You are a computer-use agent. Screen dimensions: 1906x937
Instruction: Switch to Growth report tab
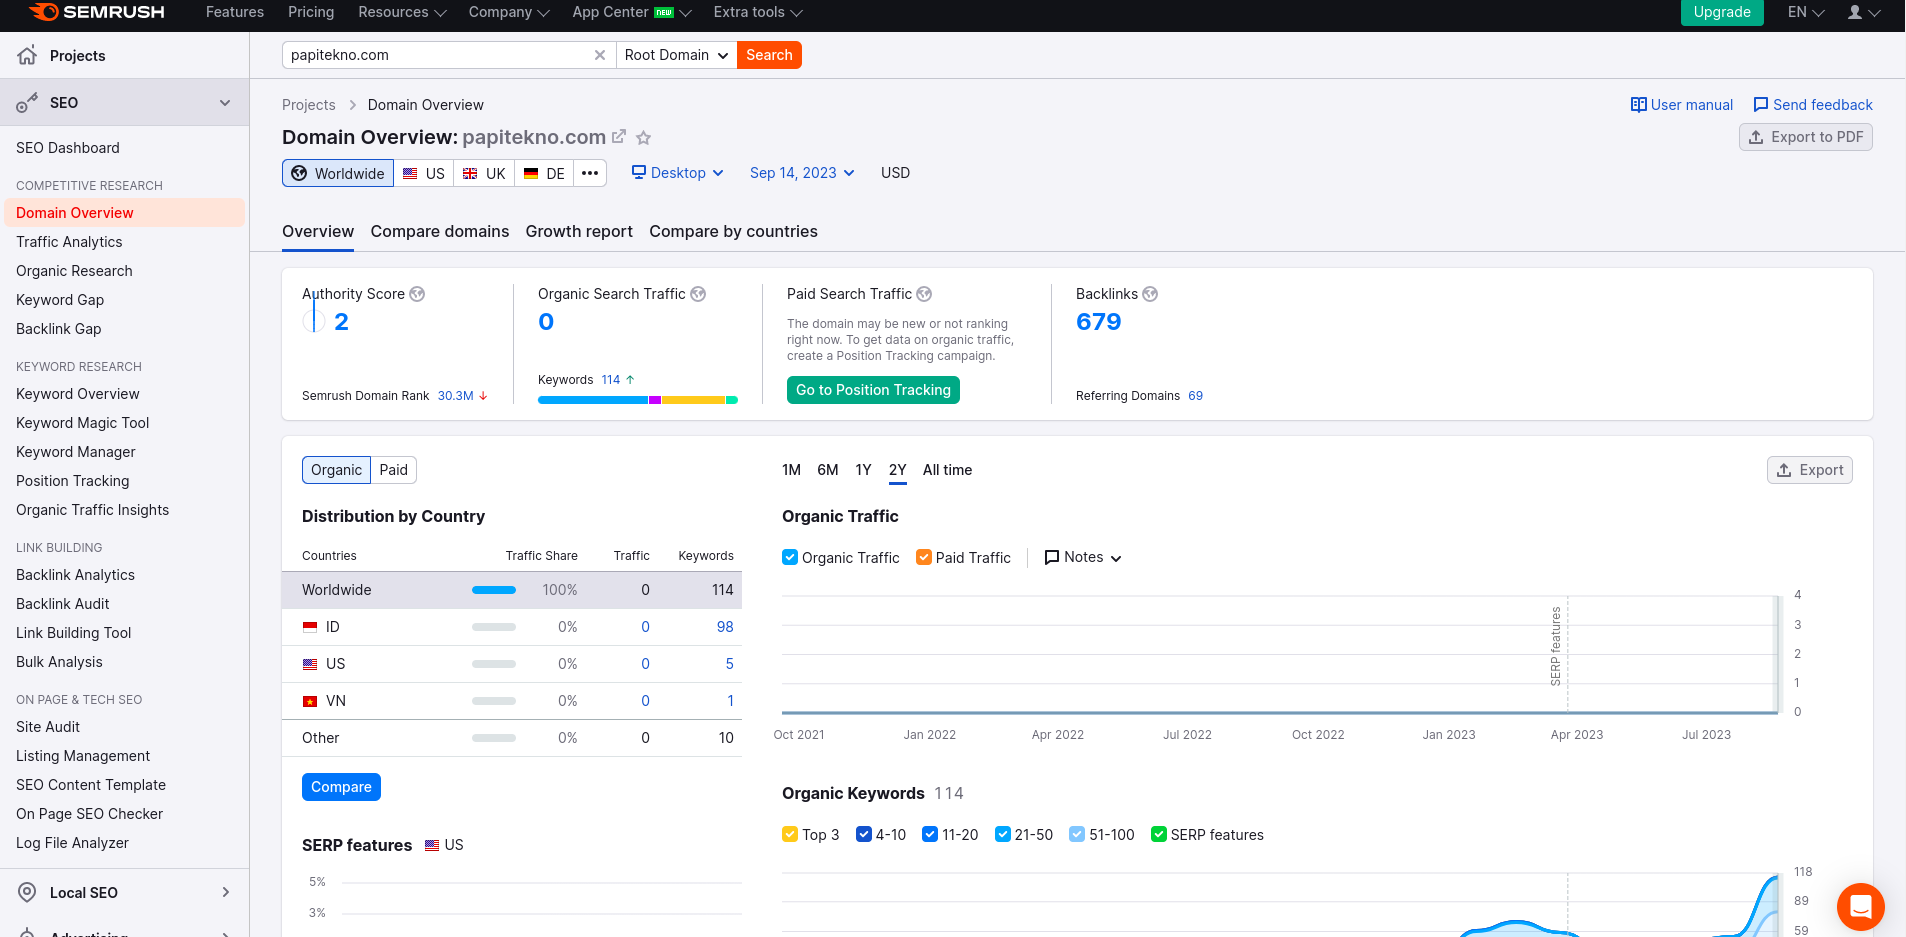click(x=579, y=231)
